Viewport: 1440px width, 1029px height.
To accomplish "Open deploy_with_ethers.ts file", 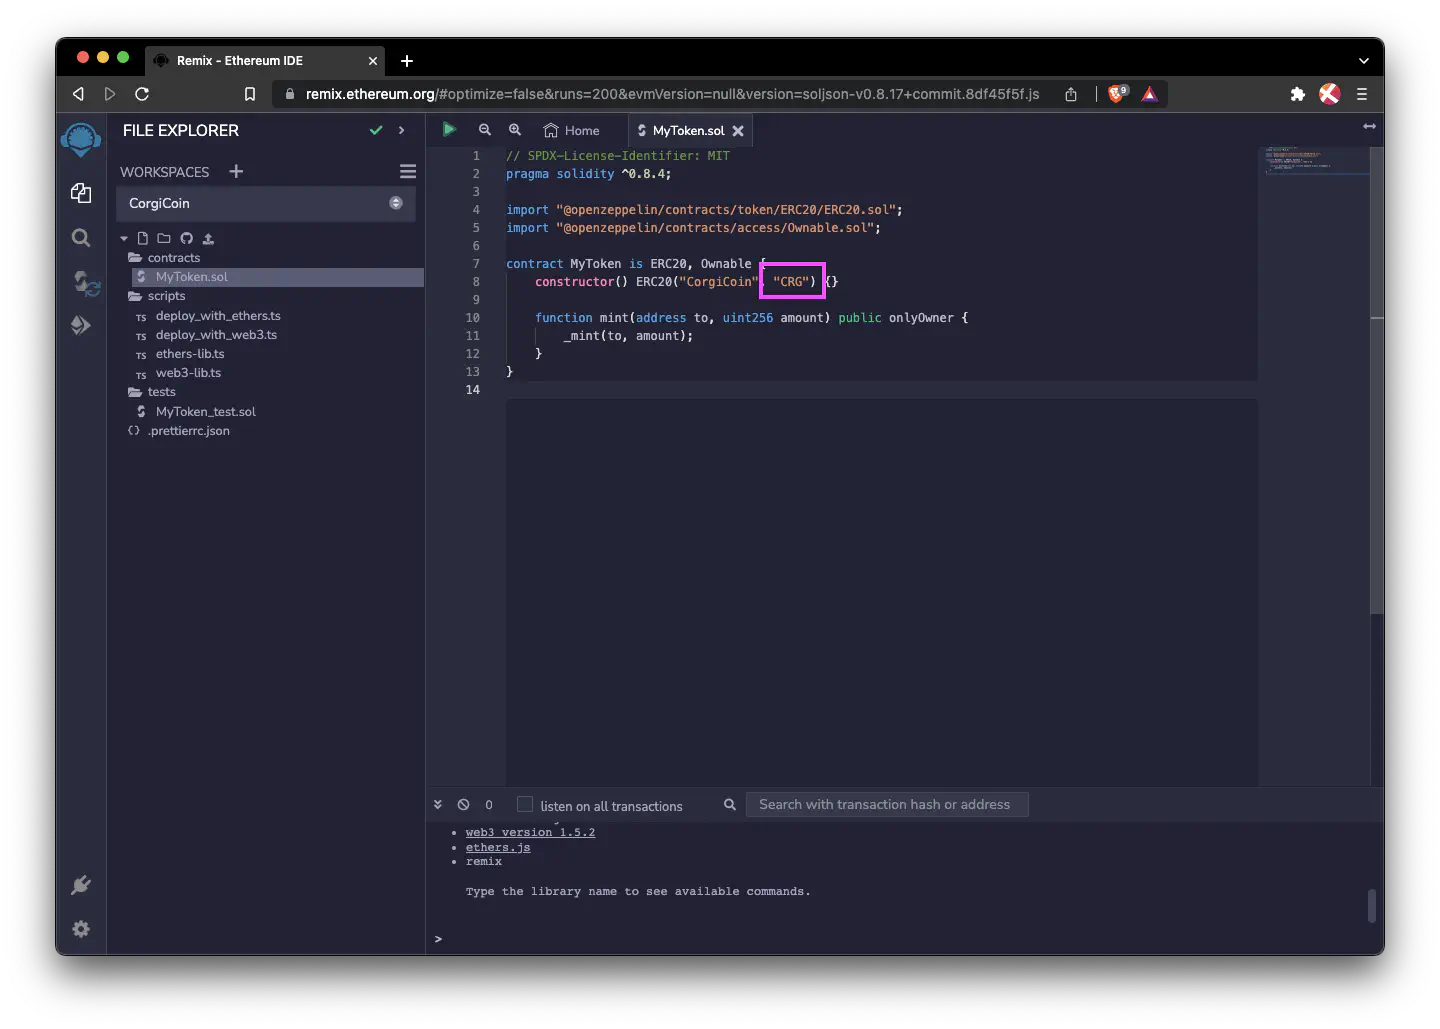I will [218, 316].
